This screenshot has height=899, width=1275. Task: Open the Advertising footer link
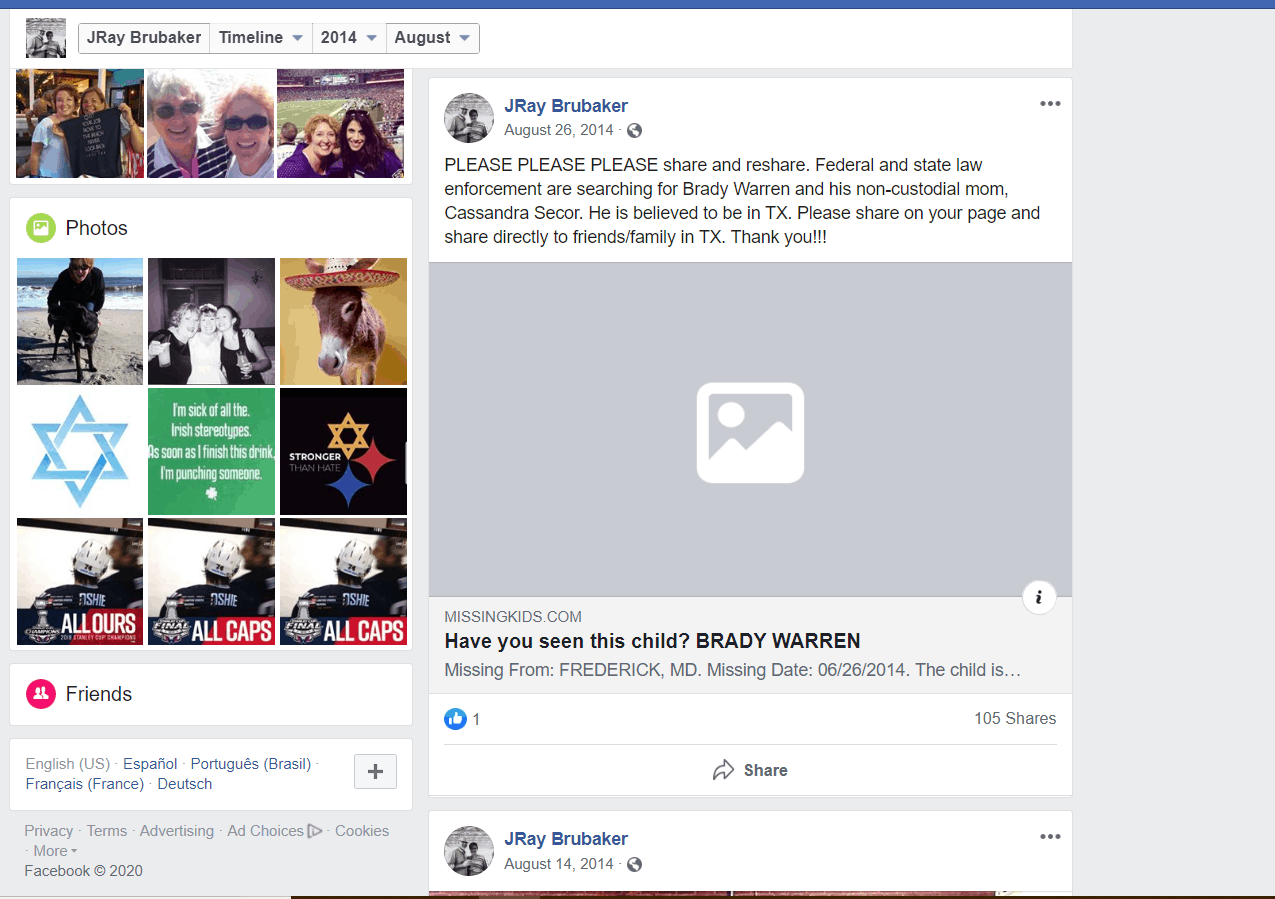[x=177, y=831]
